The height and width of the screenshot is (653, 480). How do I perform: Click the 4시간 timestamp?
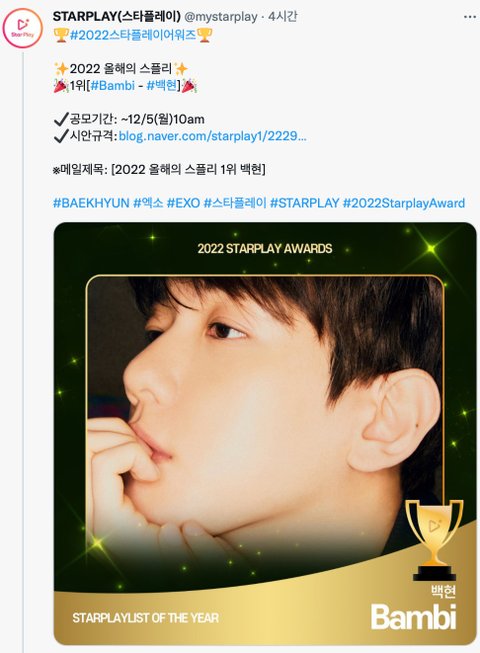283,17
